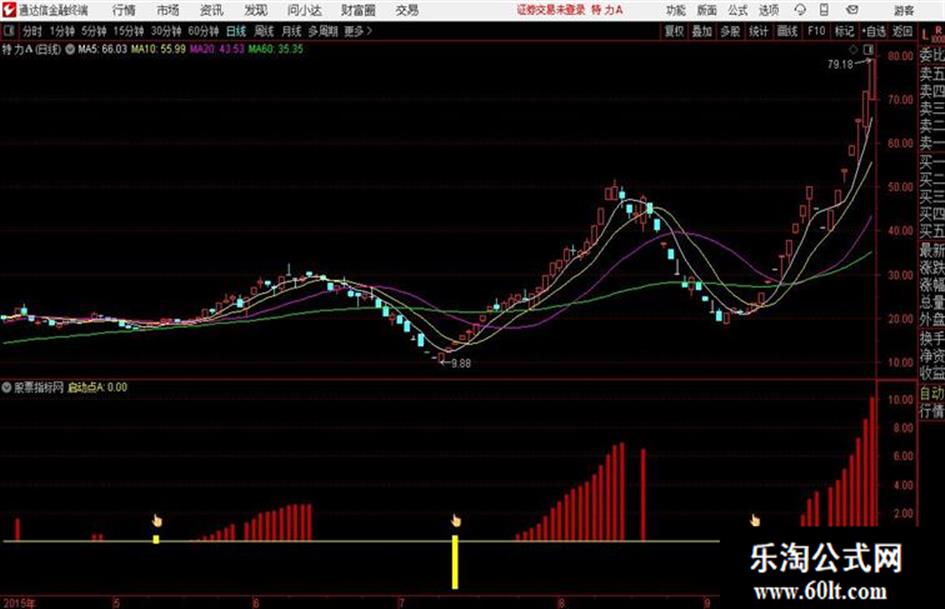This screenshot has width=945, height=609.
Task: Click the 2015年 date axis label
Action: coord(19,603)
